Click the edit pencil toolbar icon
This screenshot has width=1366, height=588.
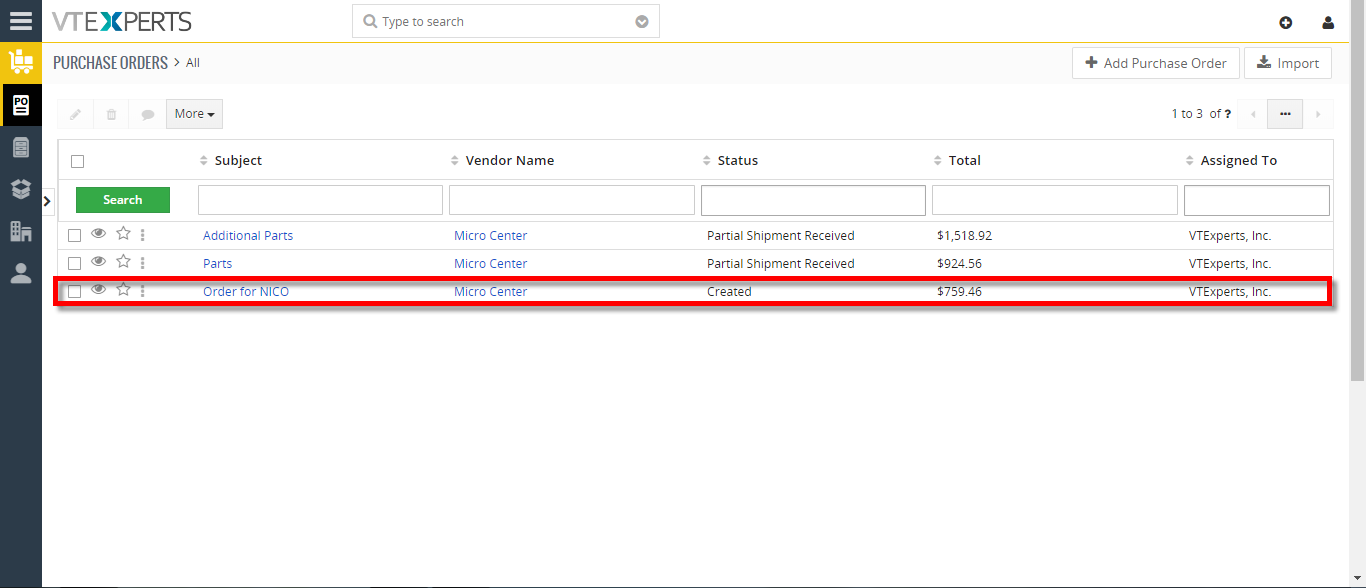pyautogui.click(x=75, y=114)
